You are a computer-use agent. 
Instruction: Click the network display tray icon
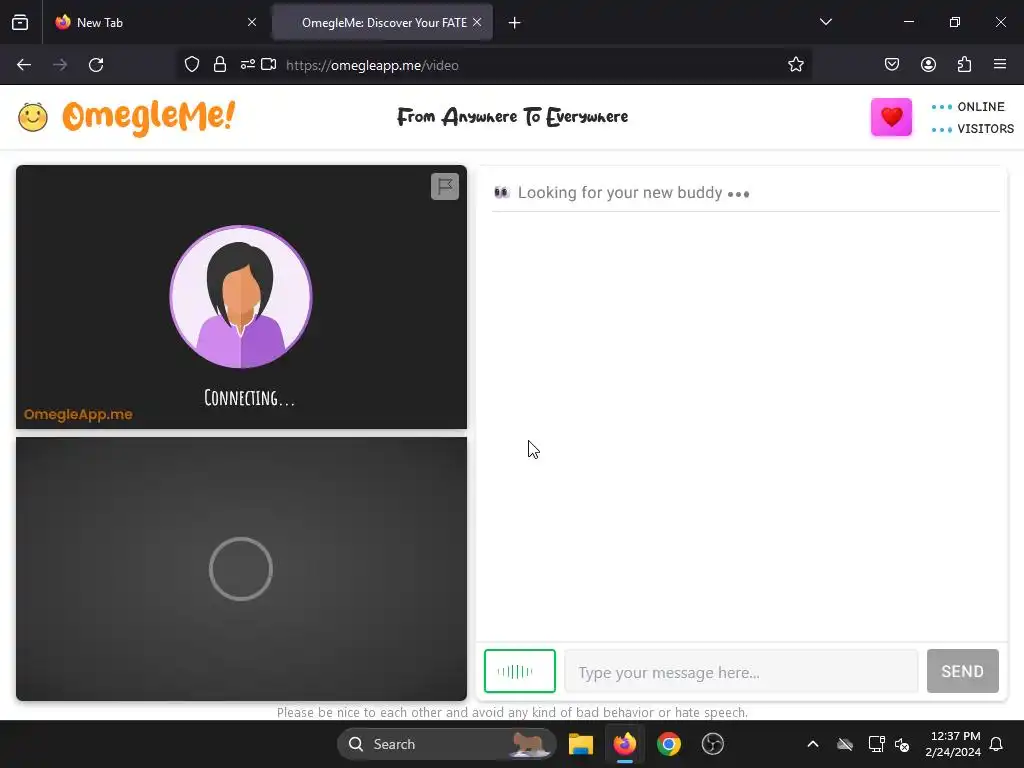click(876, 744)
